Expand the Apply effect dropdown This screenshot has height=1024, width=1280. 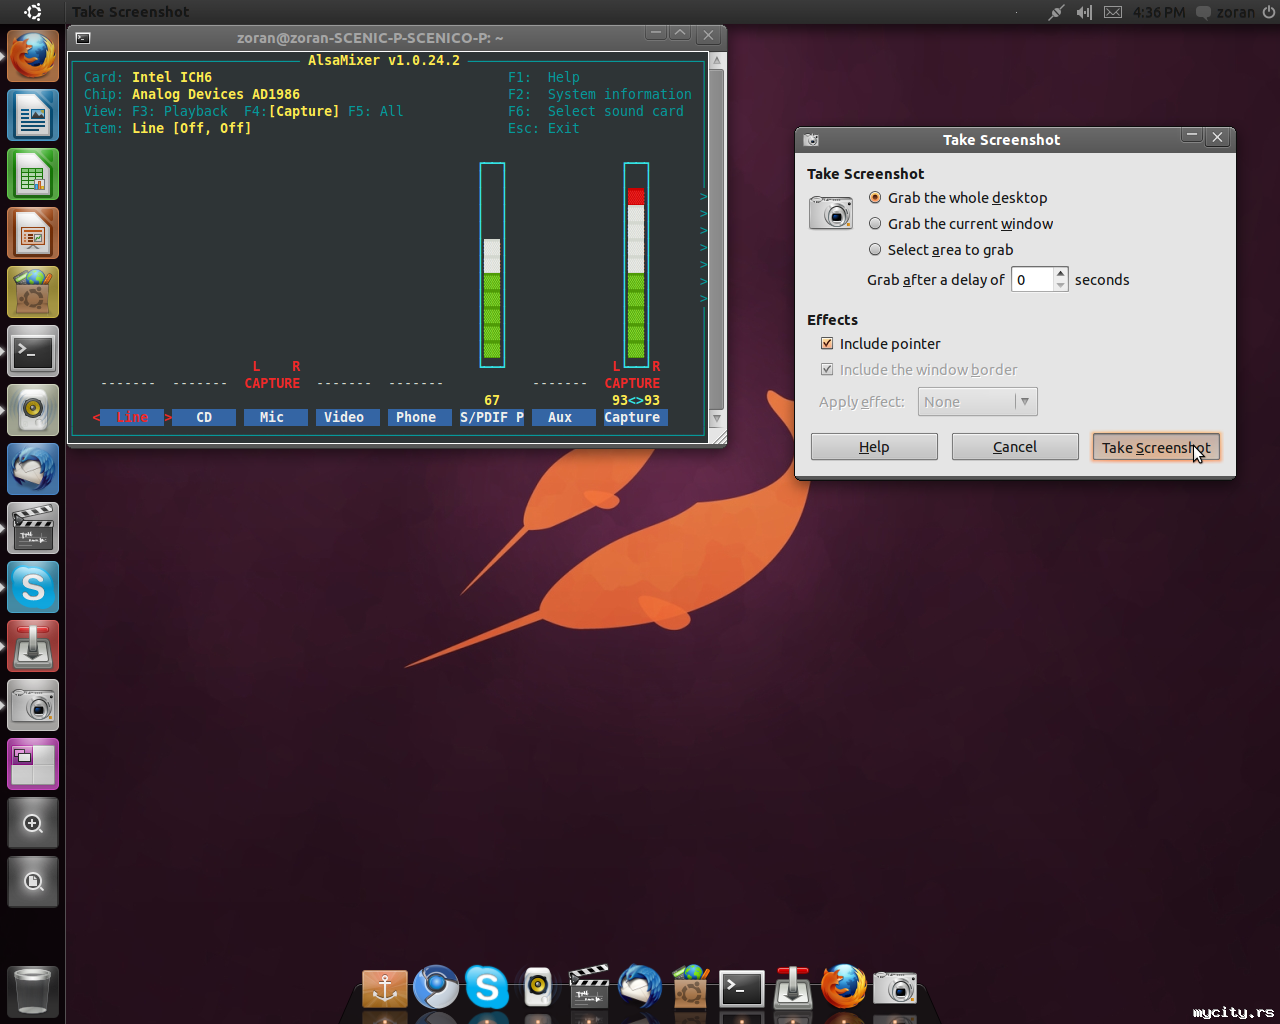[977, 402]
